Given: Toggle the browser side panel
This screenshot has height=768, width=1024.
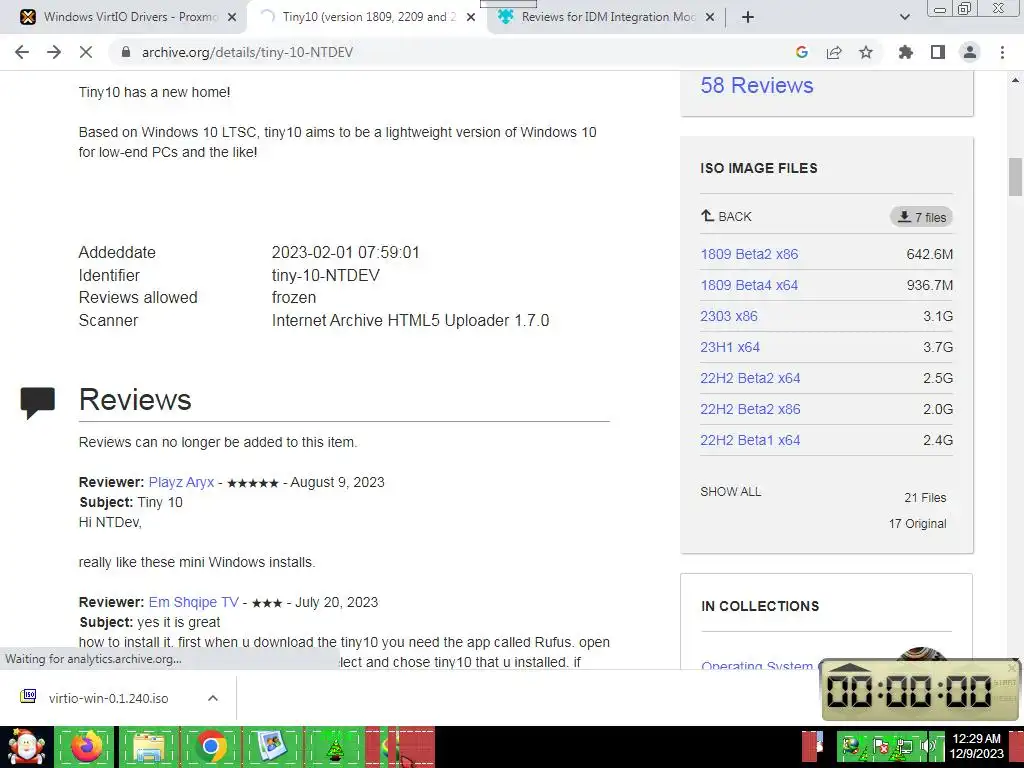Looking at the screenshot, I should click(x=938, y=52).
